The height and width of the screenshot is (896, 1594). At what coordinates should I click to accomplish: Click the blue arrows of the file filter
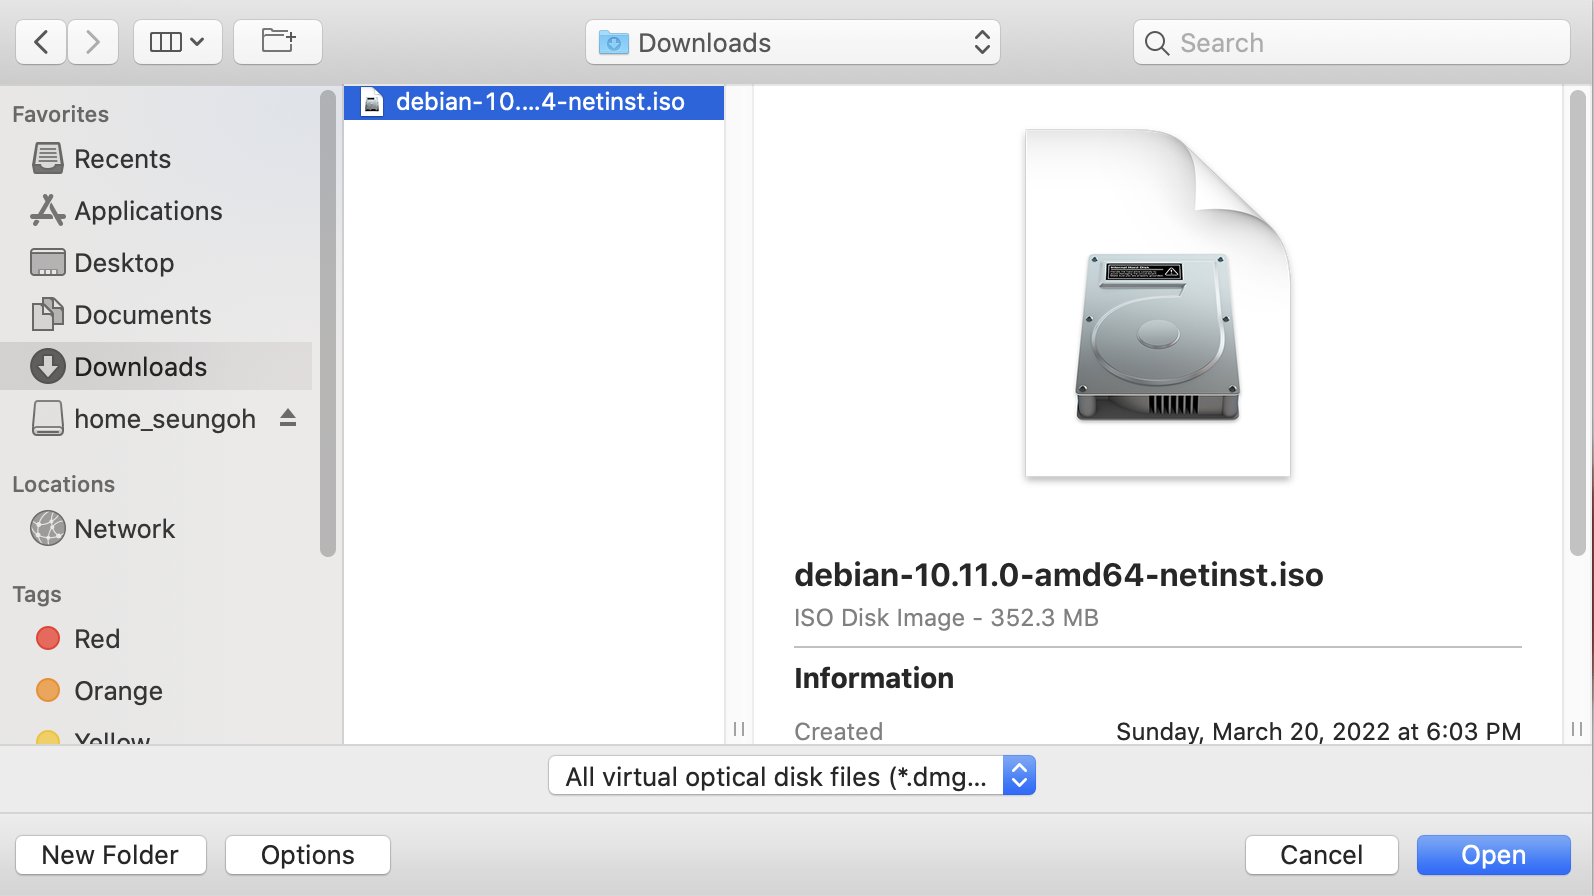[x=1019, y=776]
